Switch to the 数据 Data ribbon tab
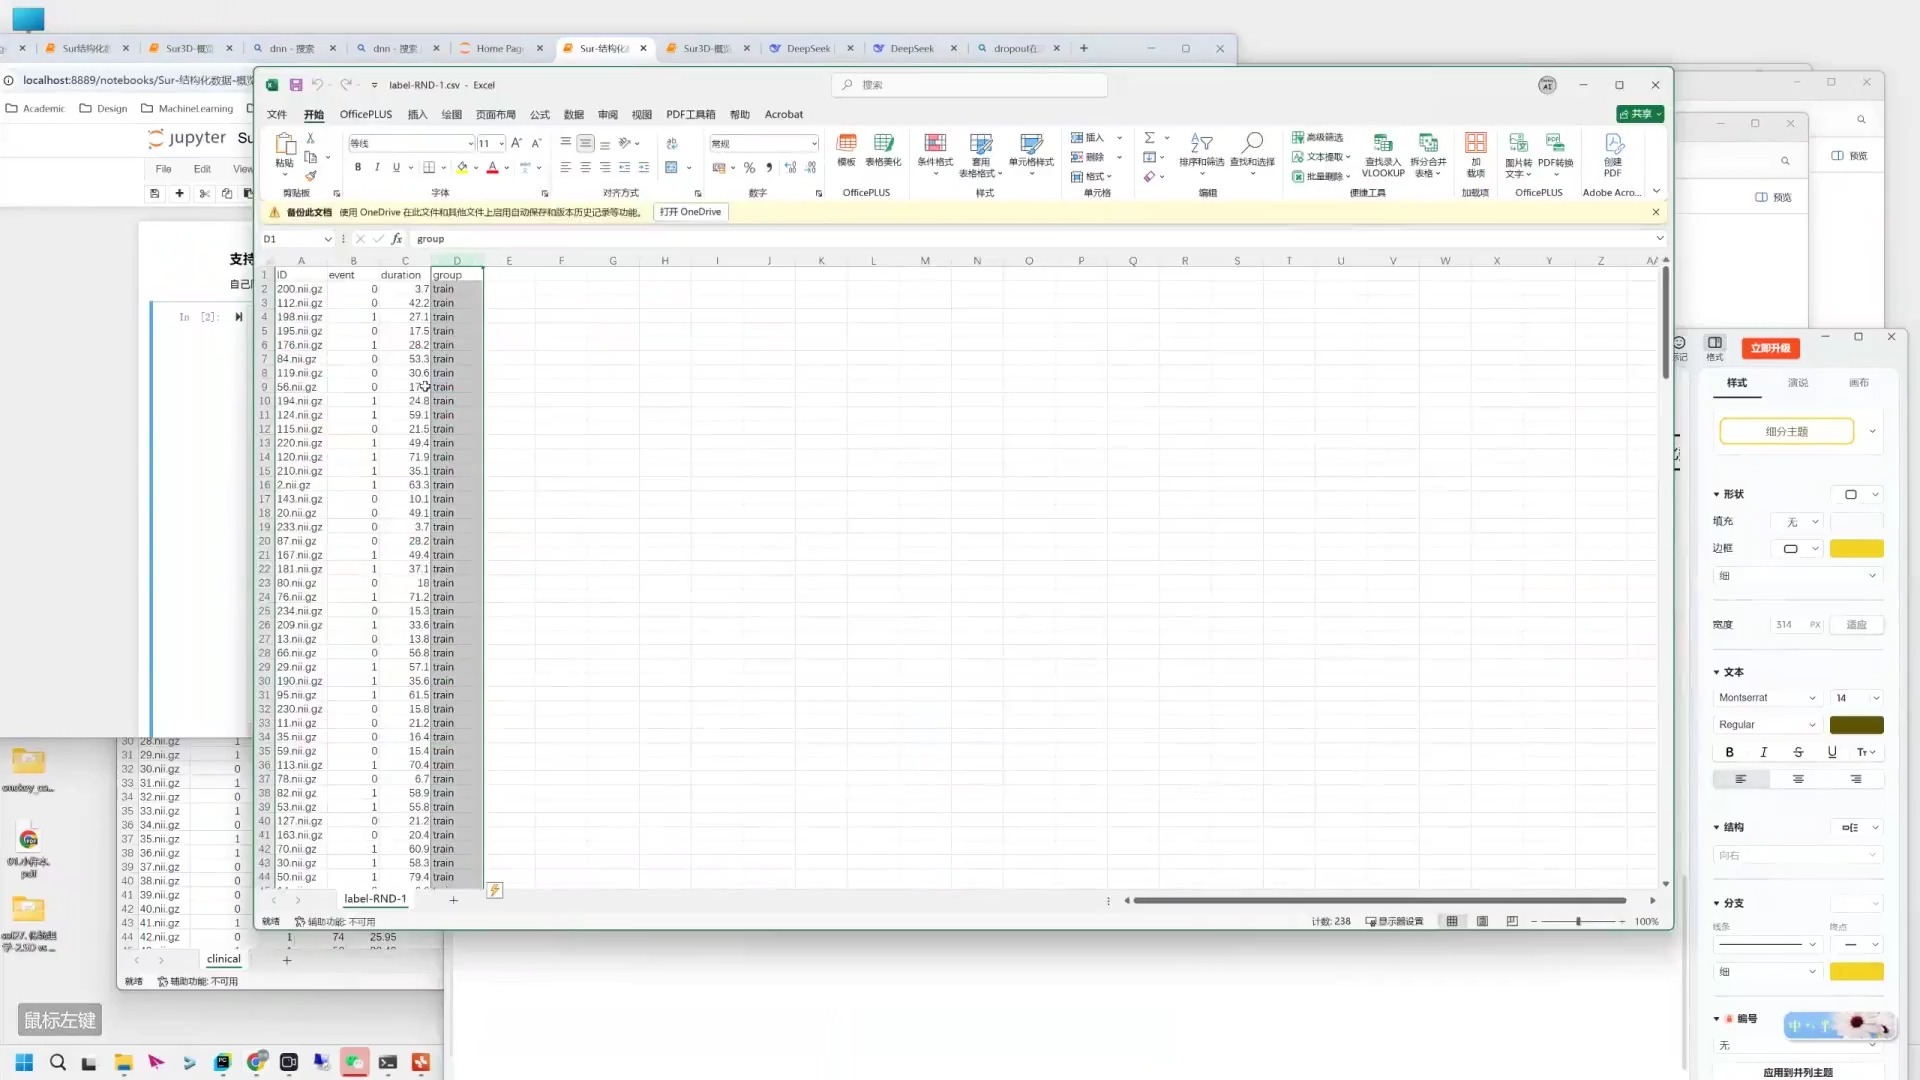 coord(574,114)
